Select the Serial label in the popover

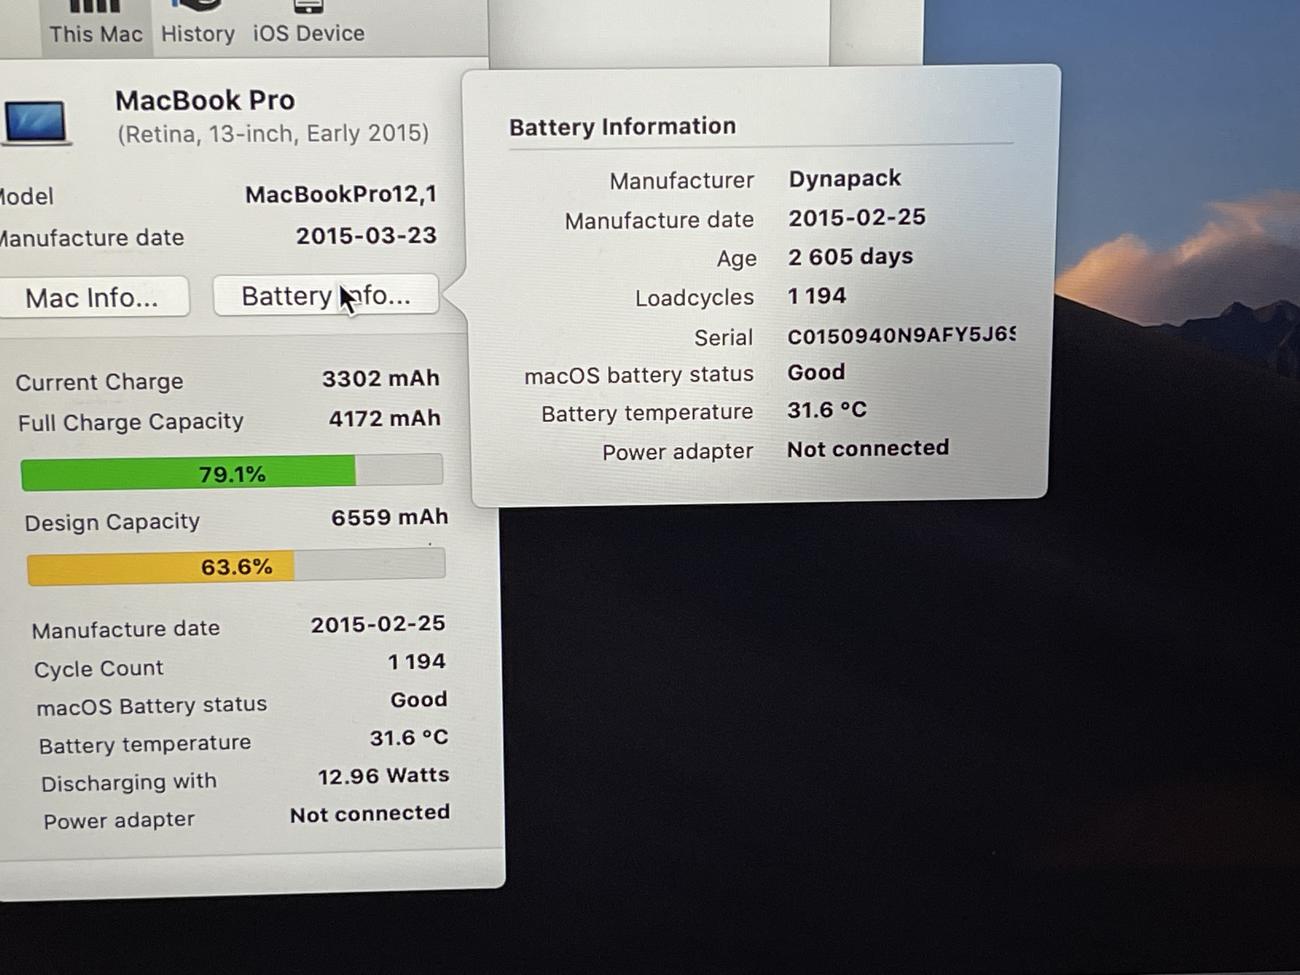click(724, 337)
